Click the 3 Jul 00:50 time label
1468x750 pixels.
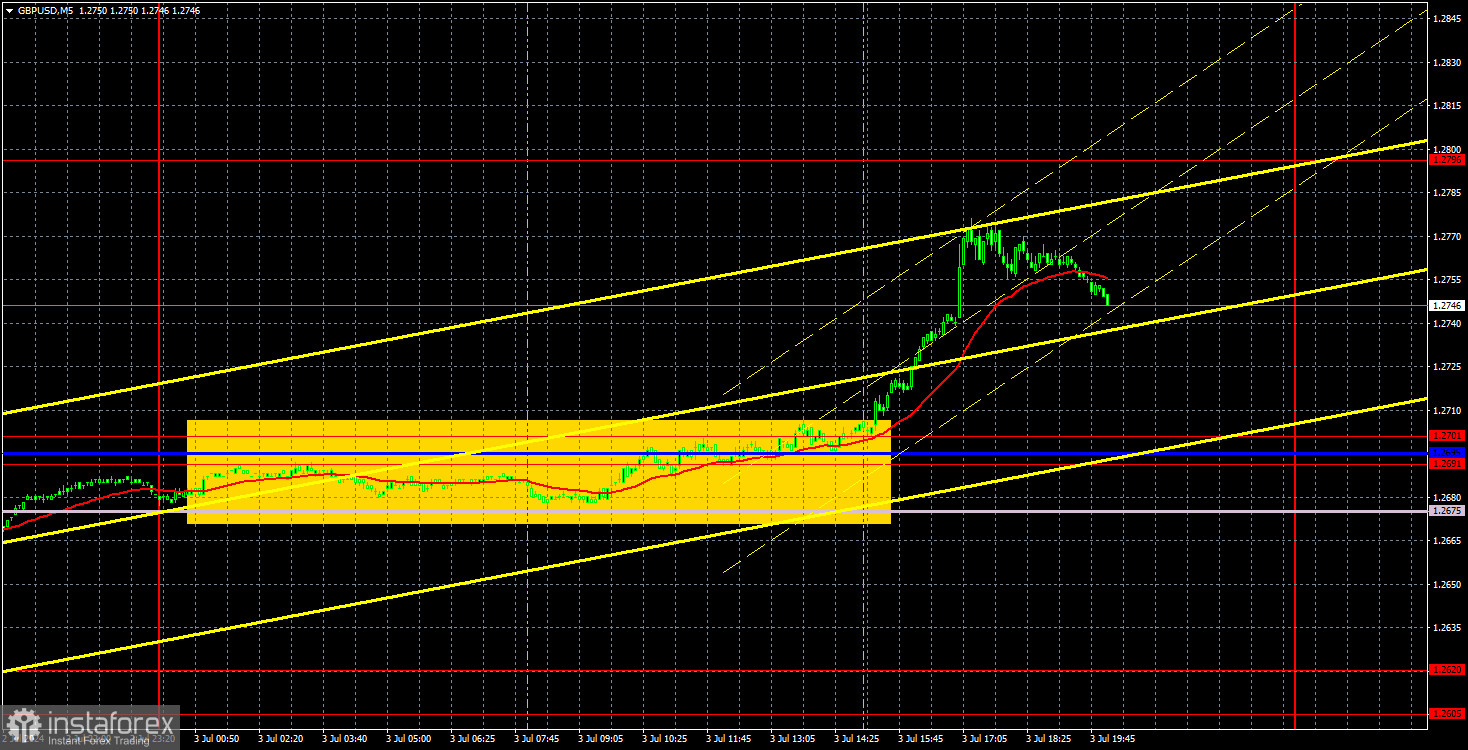coord(217,739)
